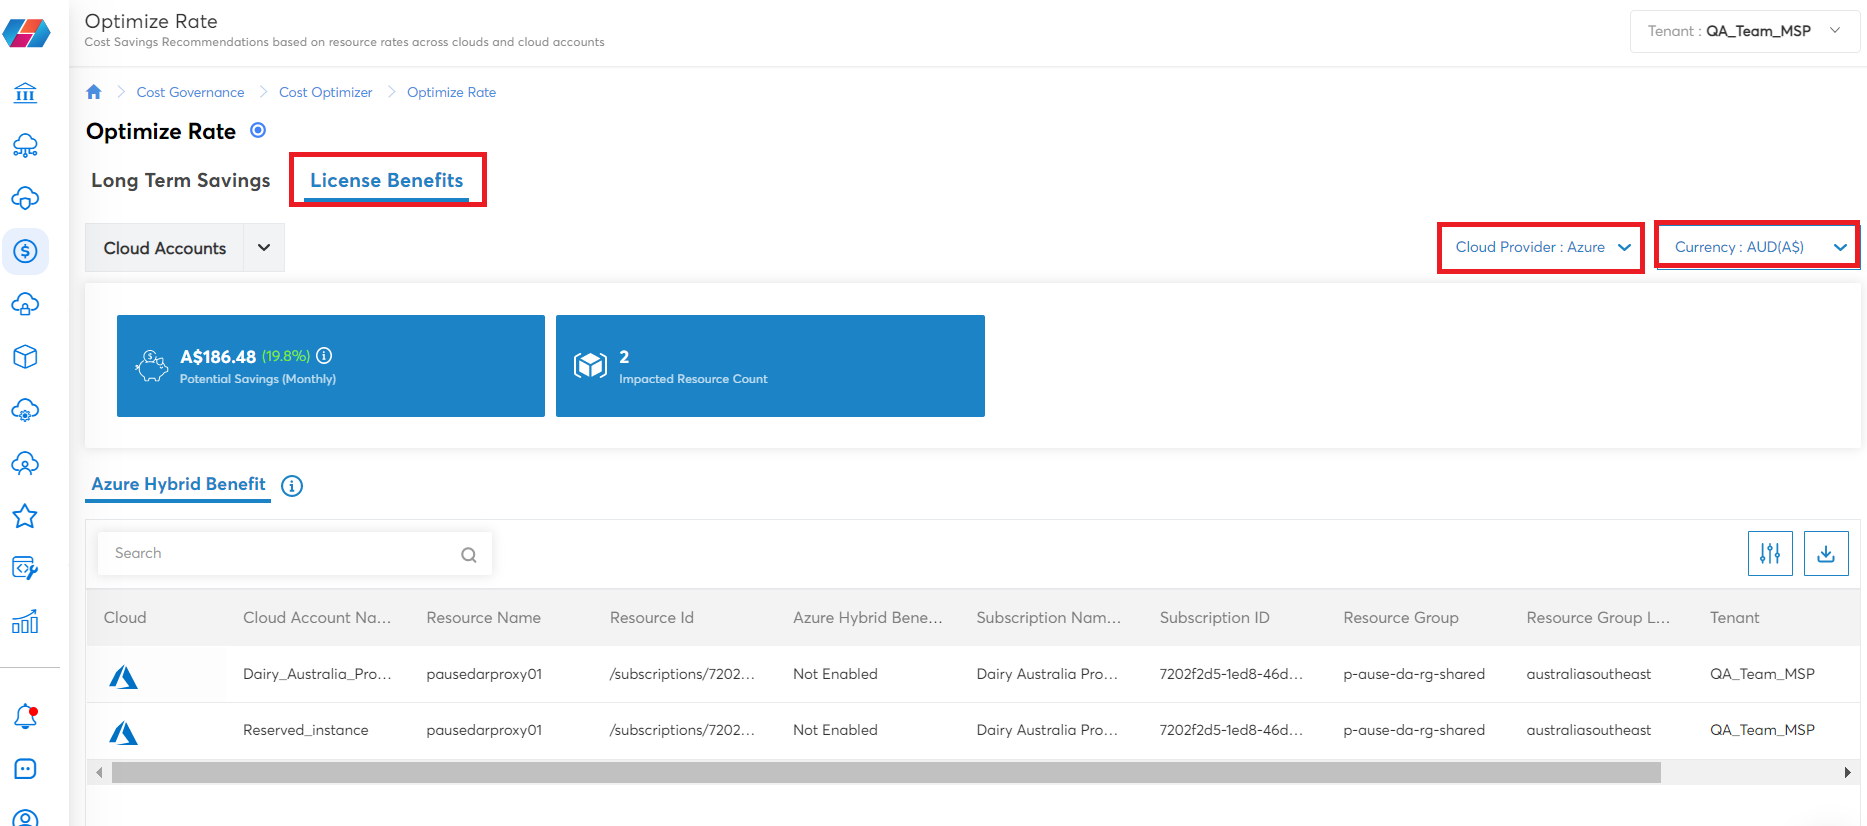Open the cube resources sidebar icon
This screenshot has height=826, width=1867.
click(x=25, y=357)
